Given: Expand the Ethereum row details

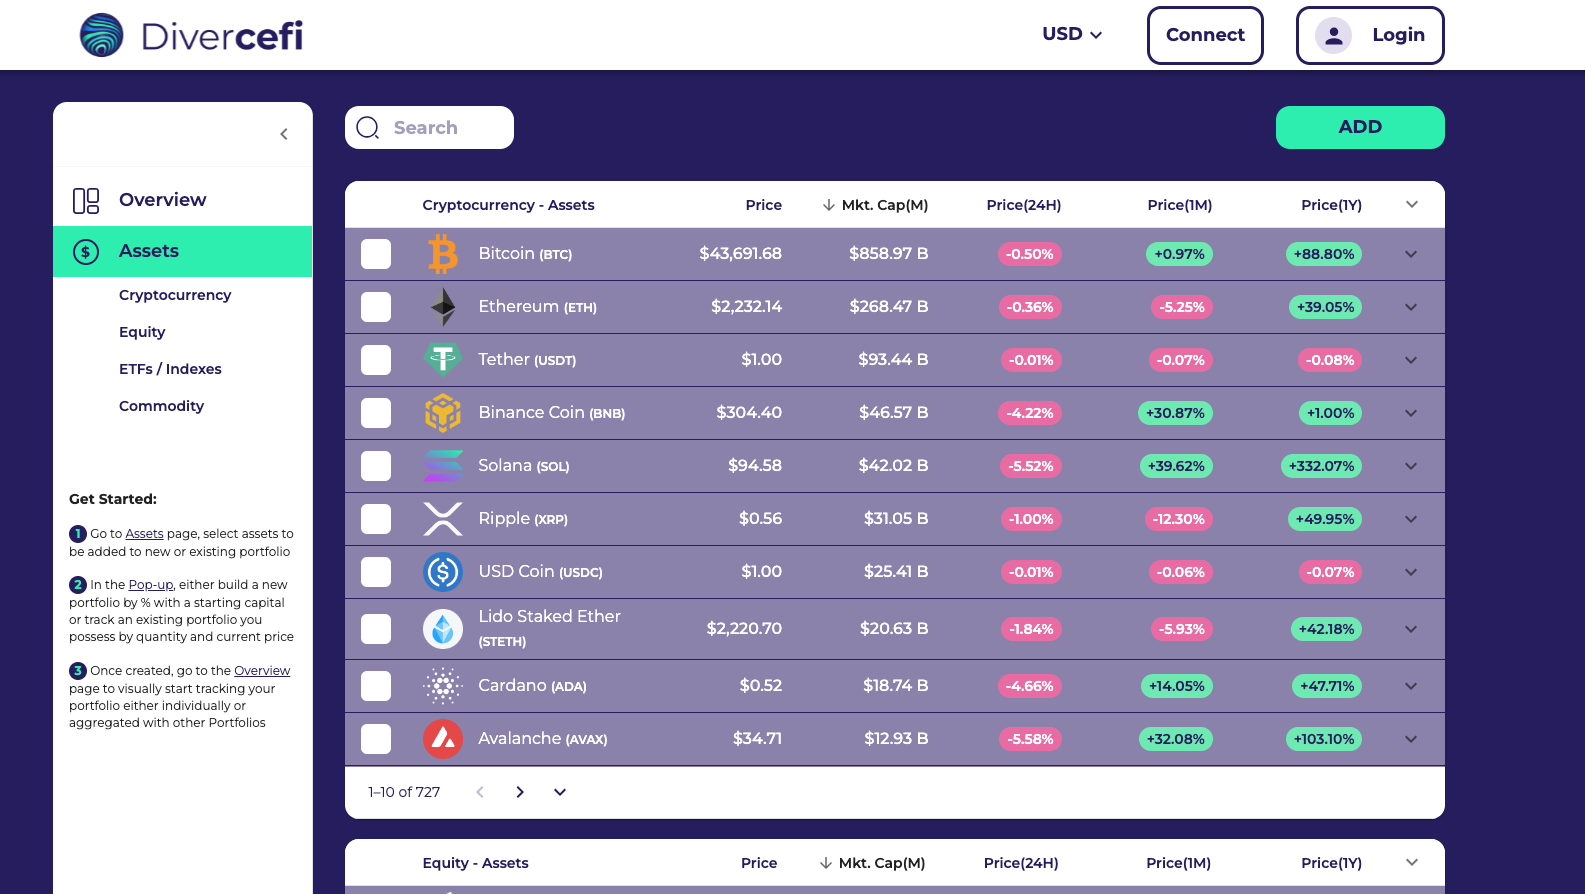Looking at the screenshot, I should tap(1411, 307).
